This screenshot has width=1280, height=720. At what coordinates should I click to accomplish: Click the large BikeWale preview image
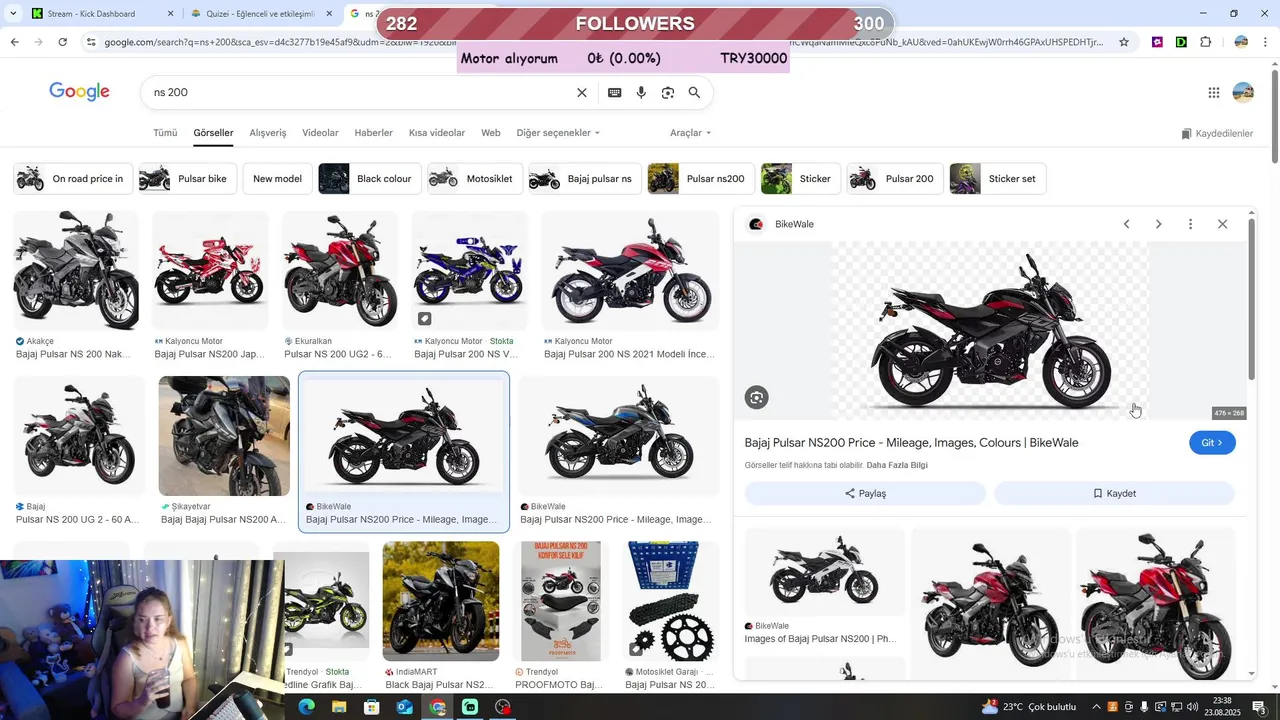tap(991, 331)
